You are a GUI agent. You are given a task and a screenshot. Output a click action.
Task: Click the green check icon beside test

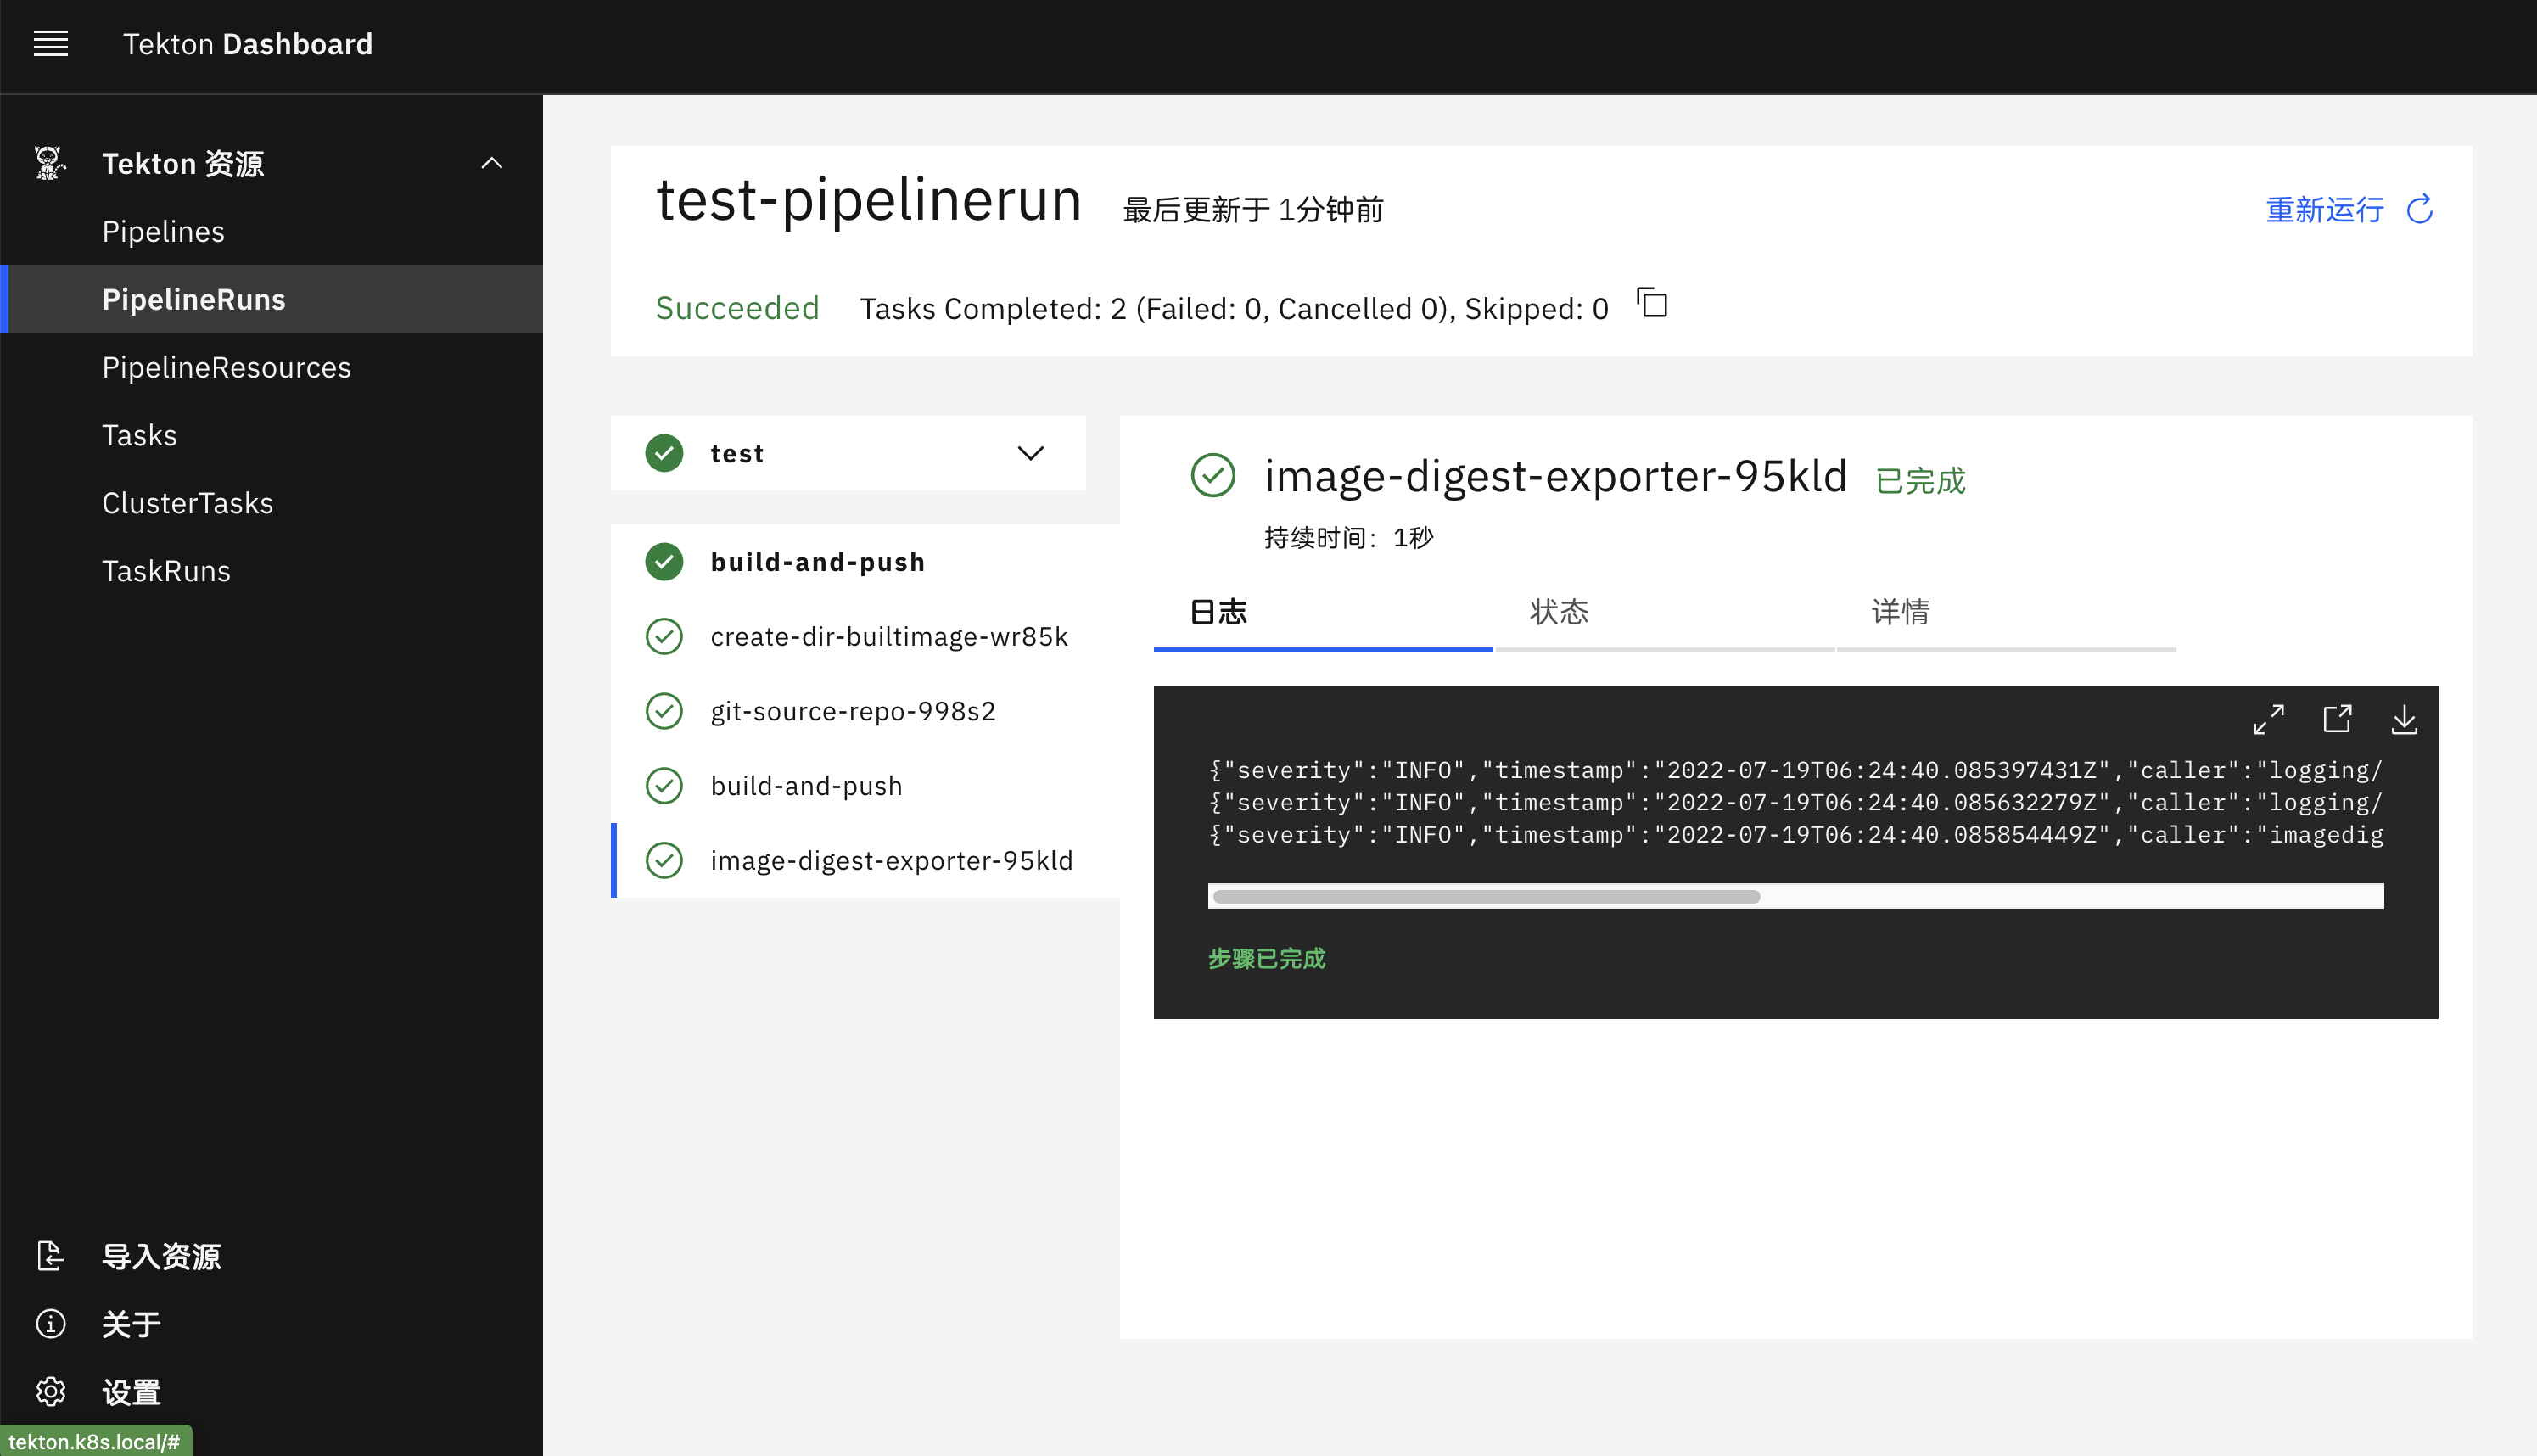664,453
